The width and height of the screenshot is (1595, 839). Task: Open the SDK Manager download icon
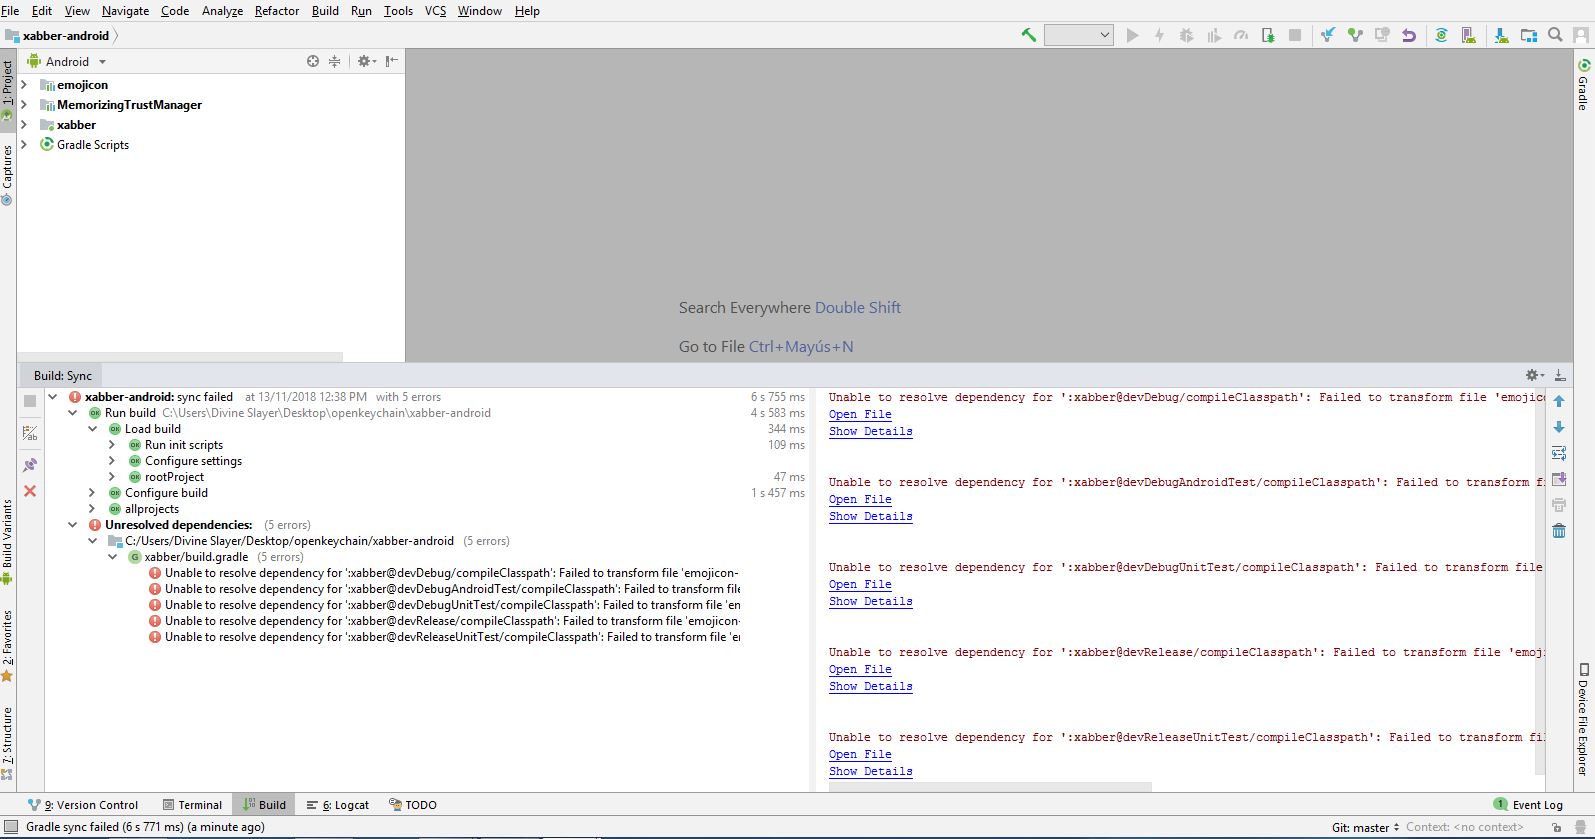1501,35
